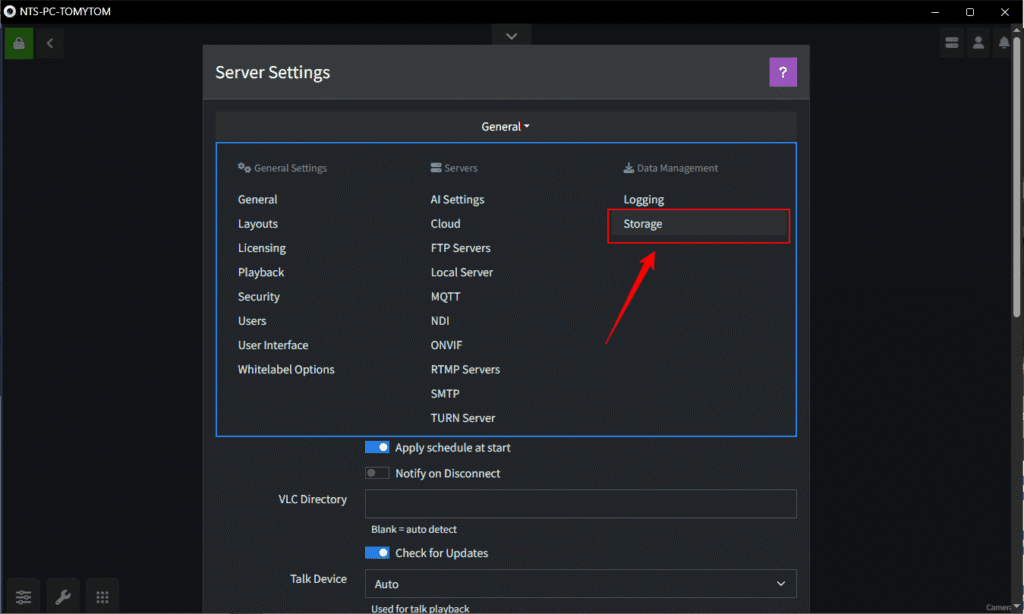This screenshot has height=614, width=1024.
Task: Open the user account icon
Action: 978,42
